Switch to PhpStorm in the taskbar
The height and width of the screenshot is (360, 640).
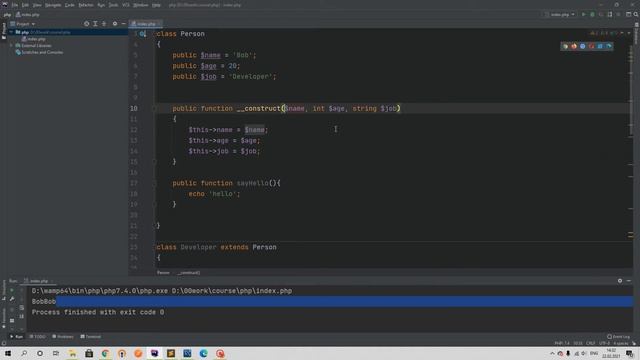154,353
